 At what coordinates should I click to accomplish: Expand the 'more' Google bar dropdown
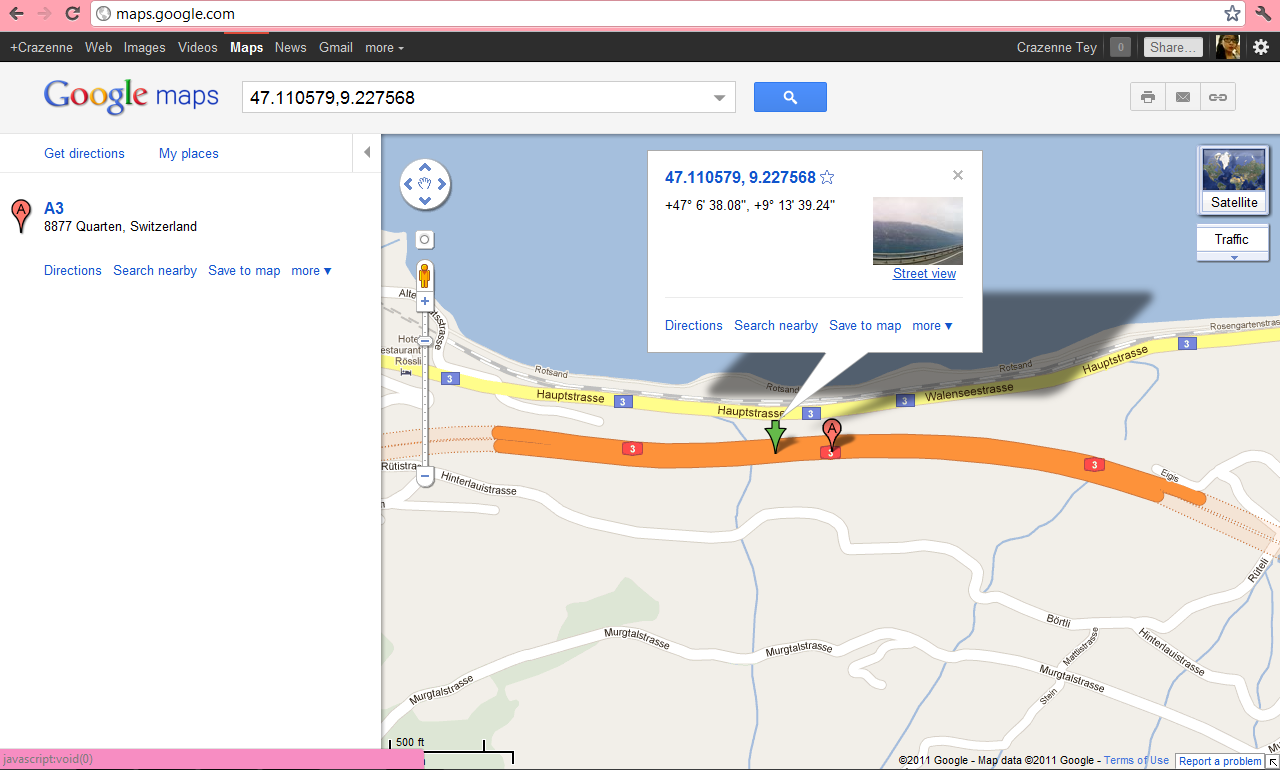click(x=384, y=47)
